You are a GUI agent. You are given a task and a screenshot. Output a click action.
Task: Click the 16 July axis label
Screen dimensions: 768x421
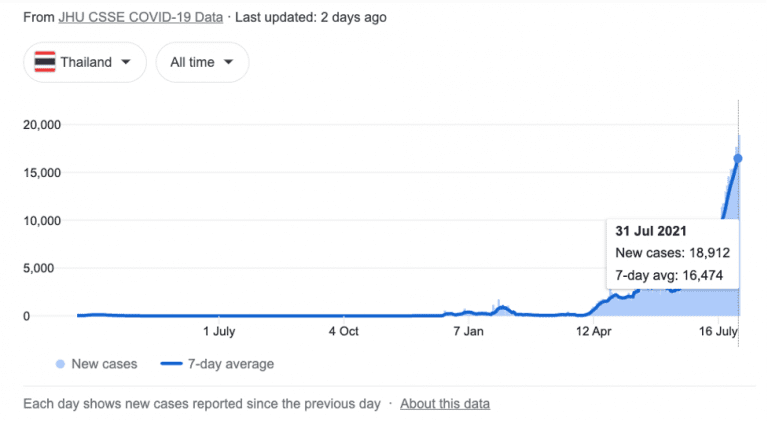(718, 331)
